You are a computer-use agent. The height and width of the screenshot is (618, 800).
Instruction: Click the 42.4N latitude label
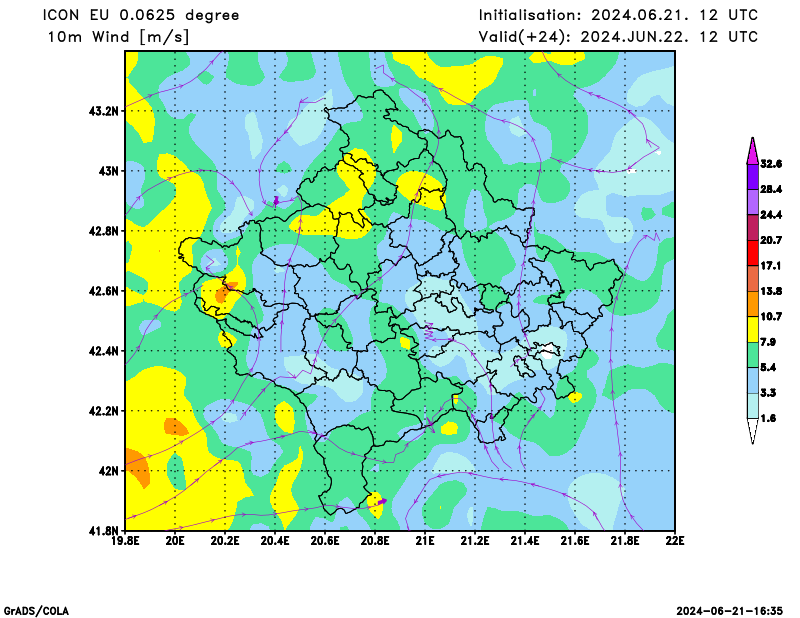pyautogui.click(x=103, y=351)
